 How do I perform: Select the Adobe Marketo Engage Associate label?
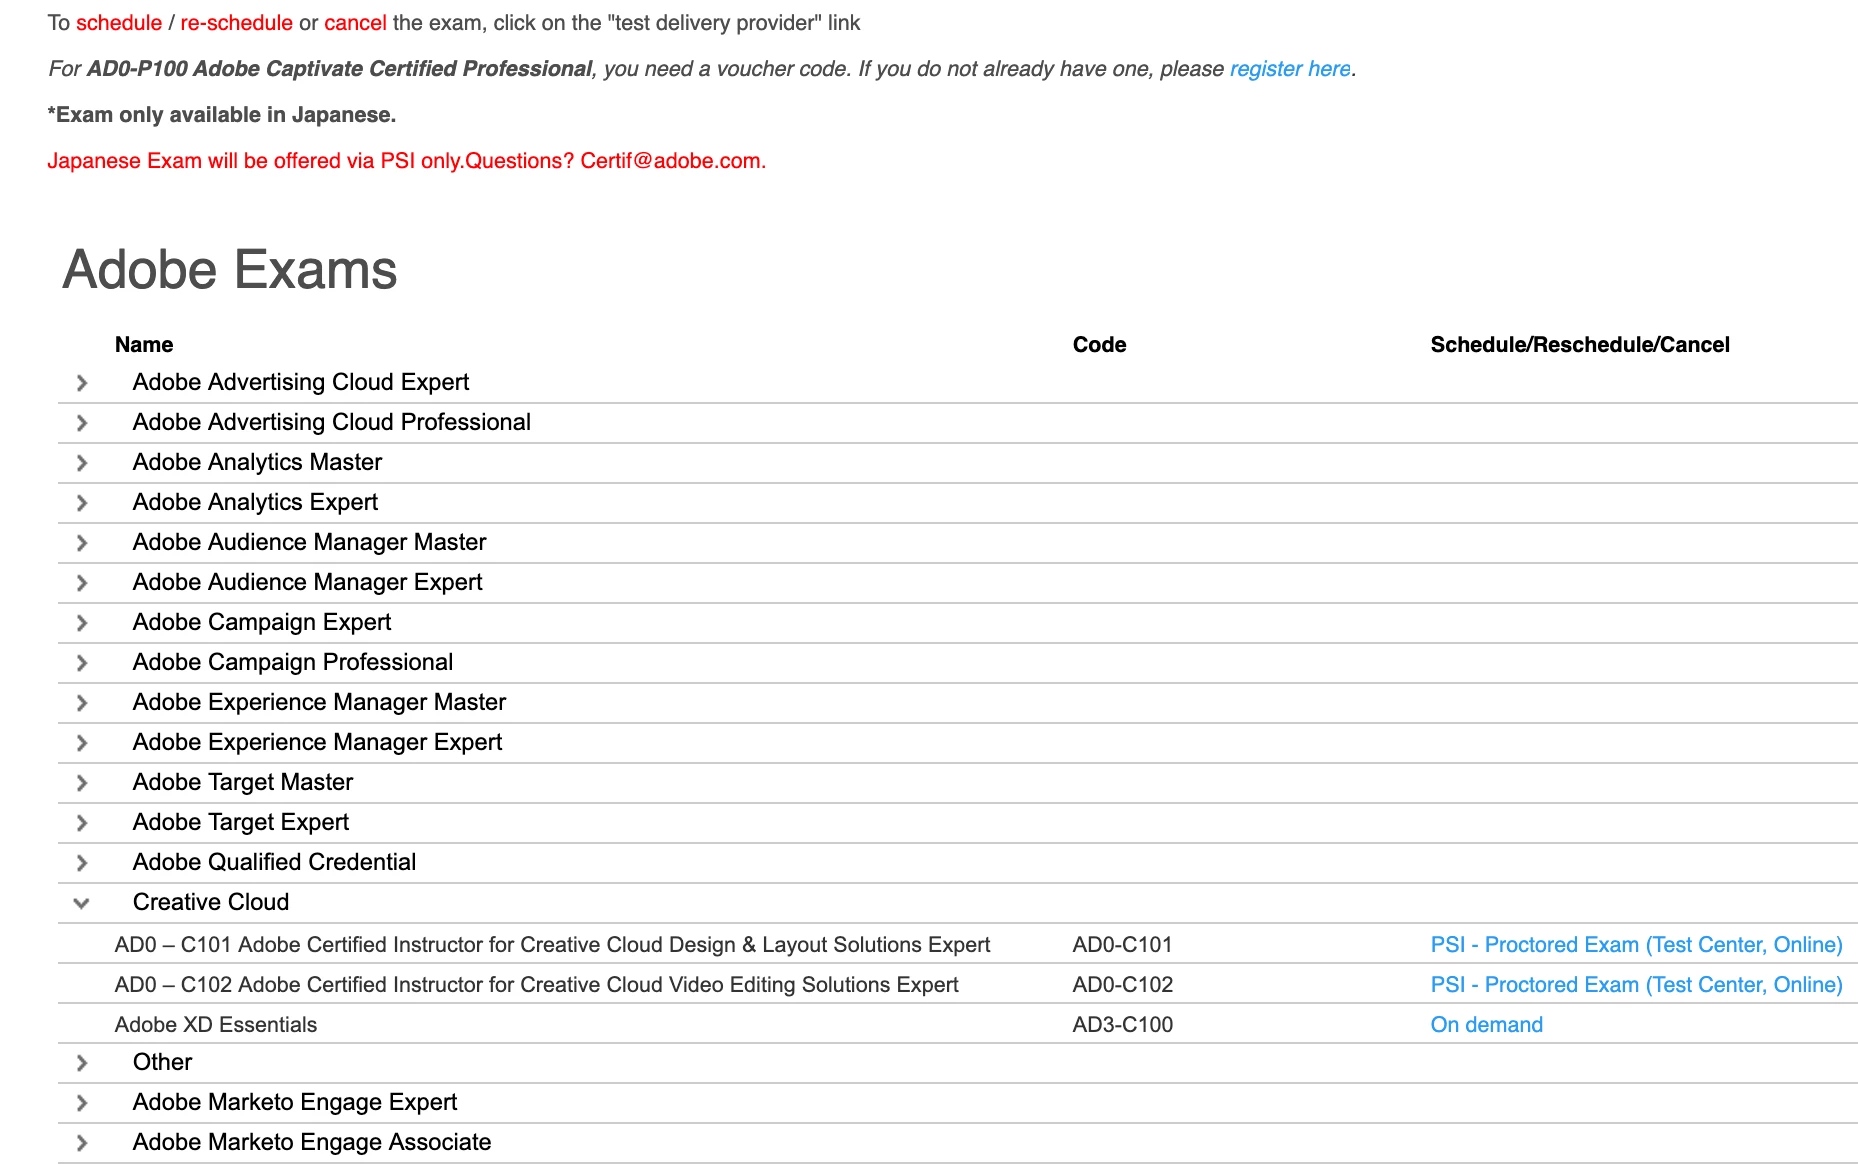click(x=312, y=1142)
